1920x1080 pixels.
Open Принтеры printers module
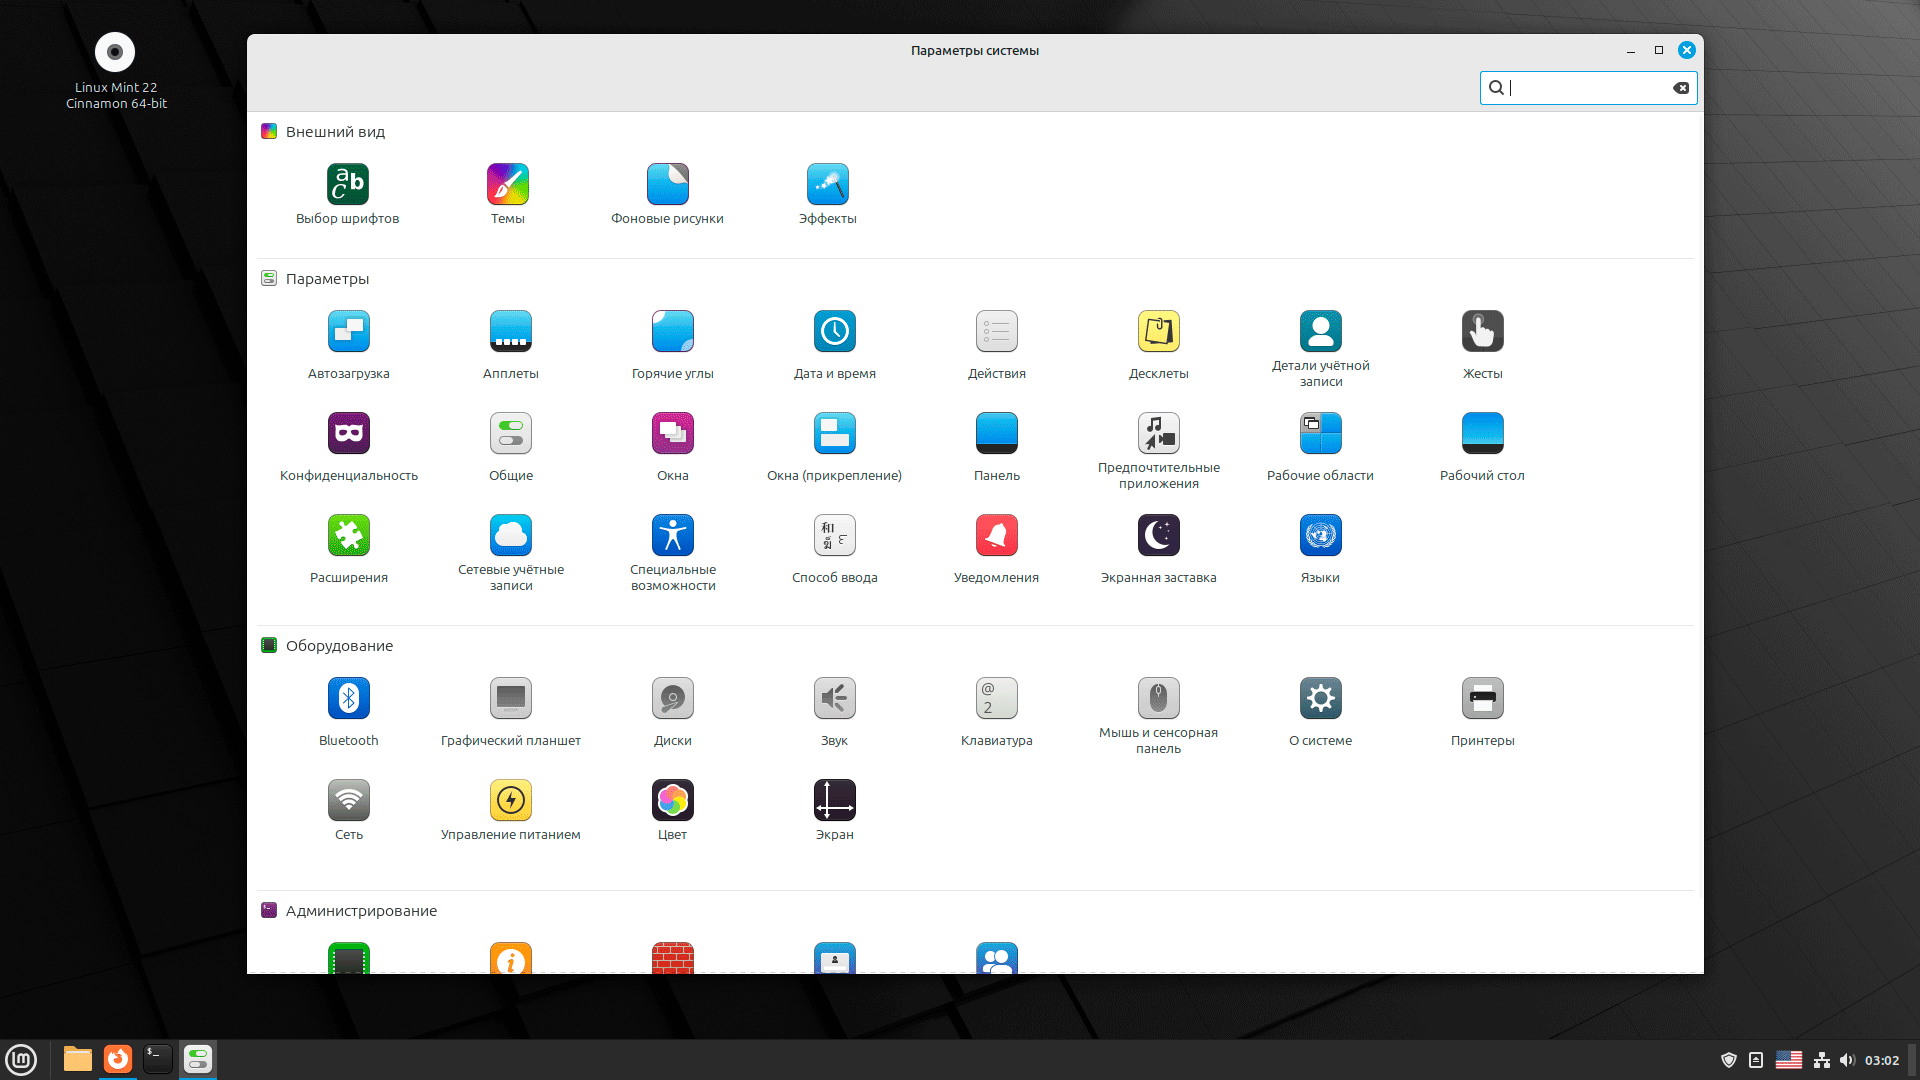point(1482,699)
